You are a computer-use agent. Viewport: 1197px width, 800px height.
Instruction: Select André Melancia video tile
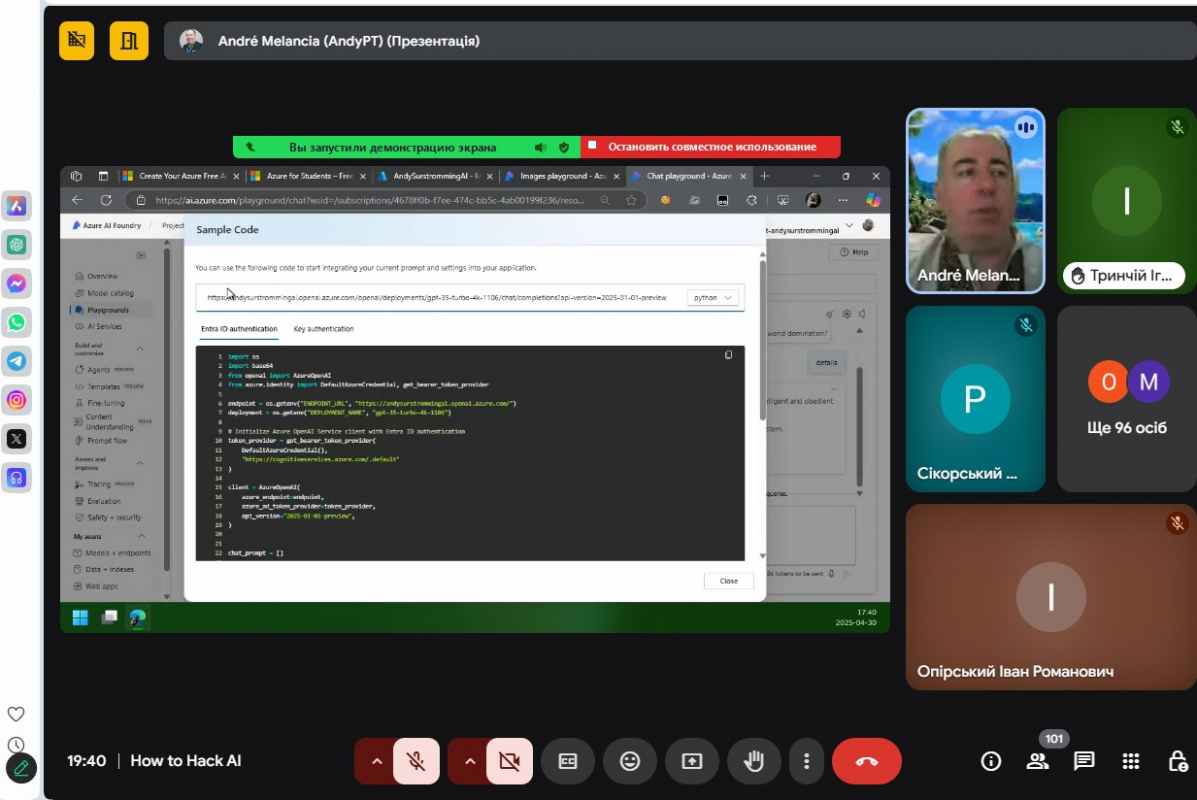coord(975,201)
